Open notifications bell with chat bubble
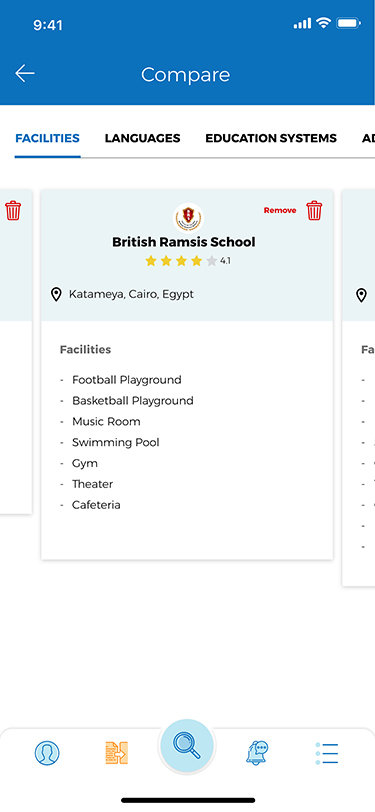 coord(257,752)
